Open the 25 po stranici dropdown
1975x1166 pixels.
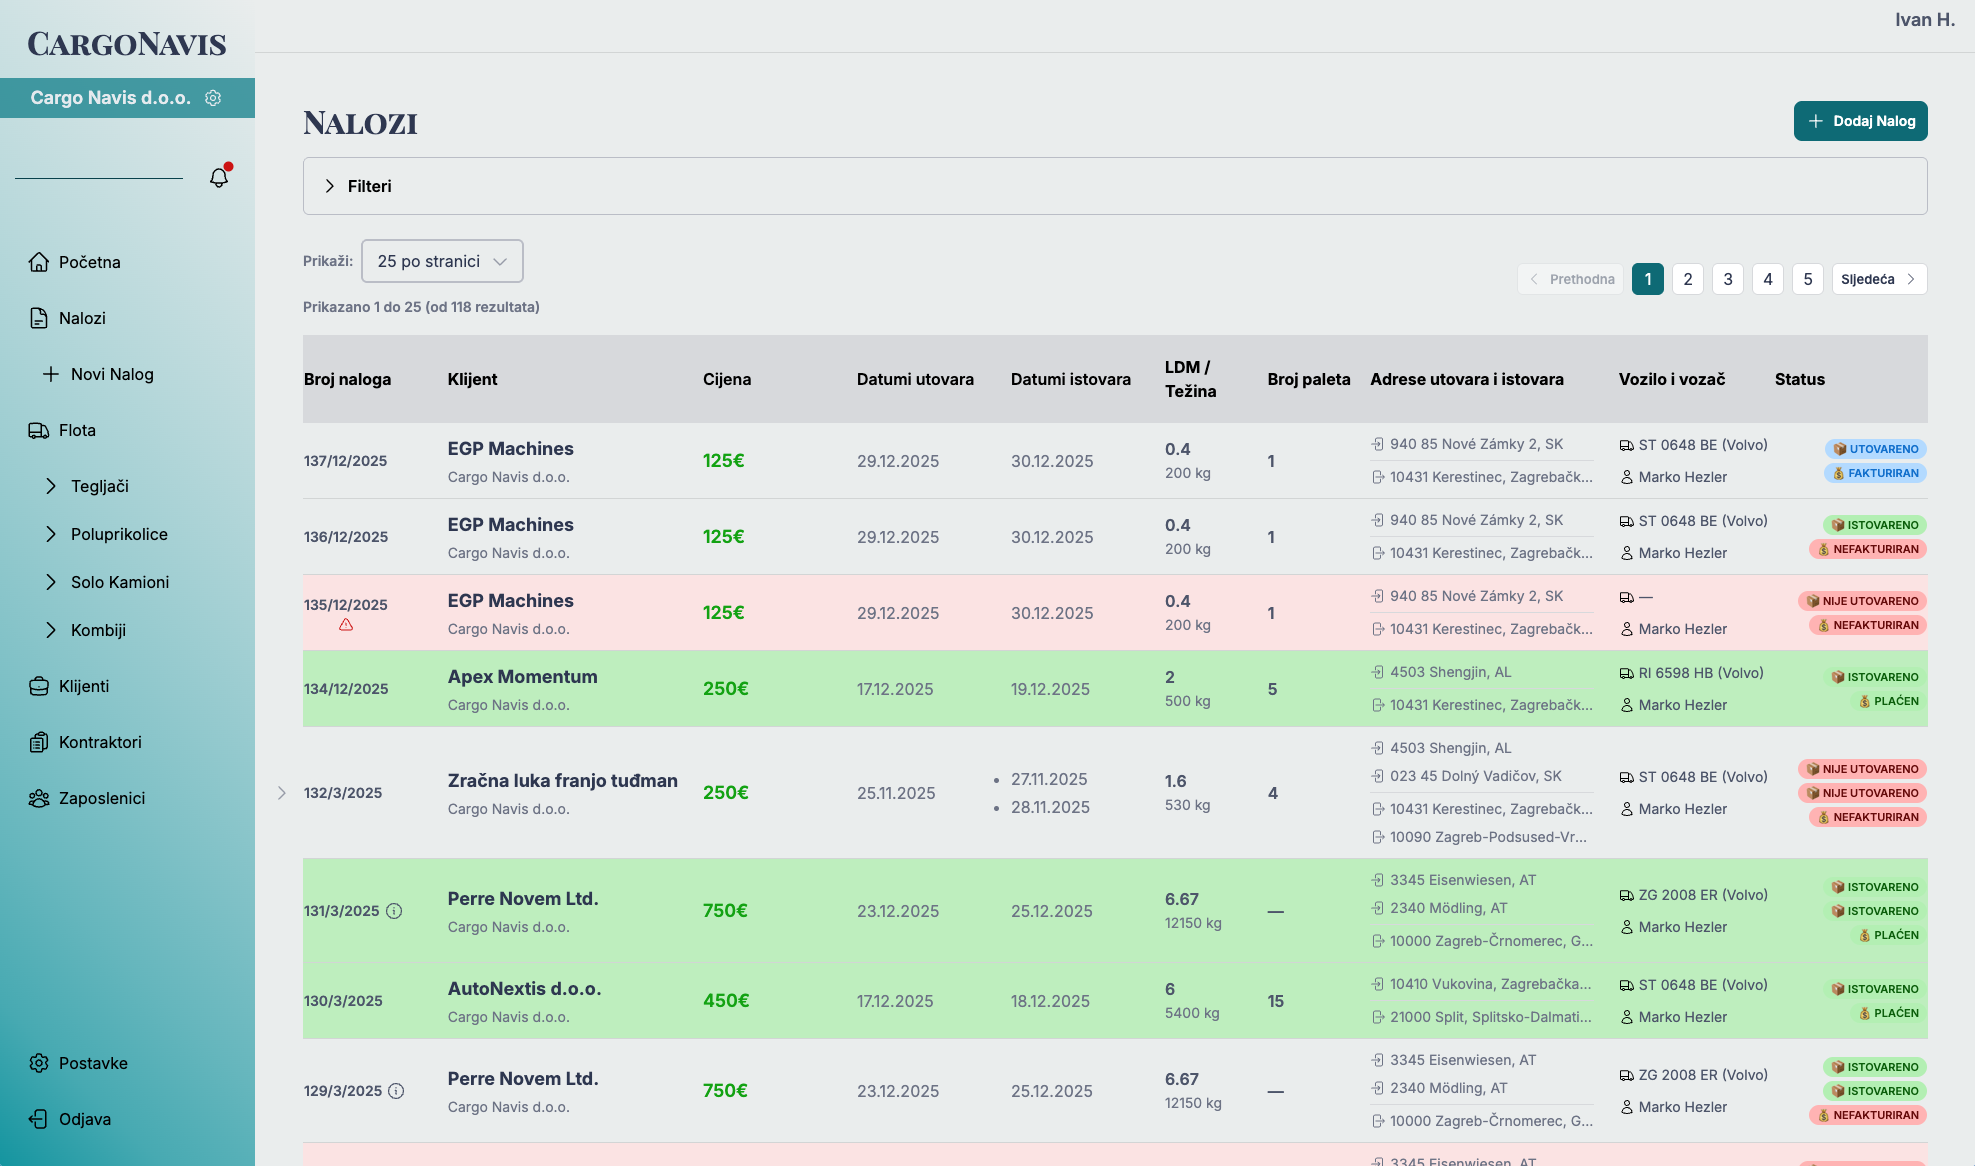441,261
